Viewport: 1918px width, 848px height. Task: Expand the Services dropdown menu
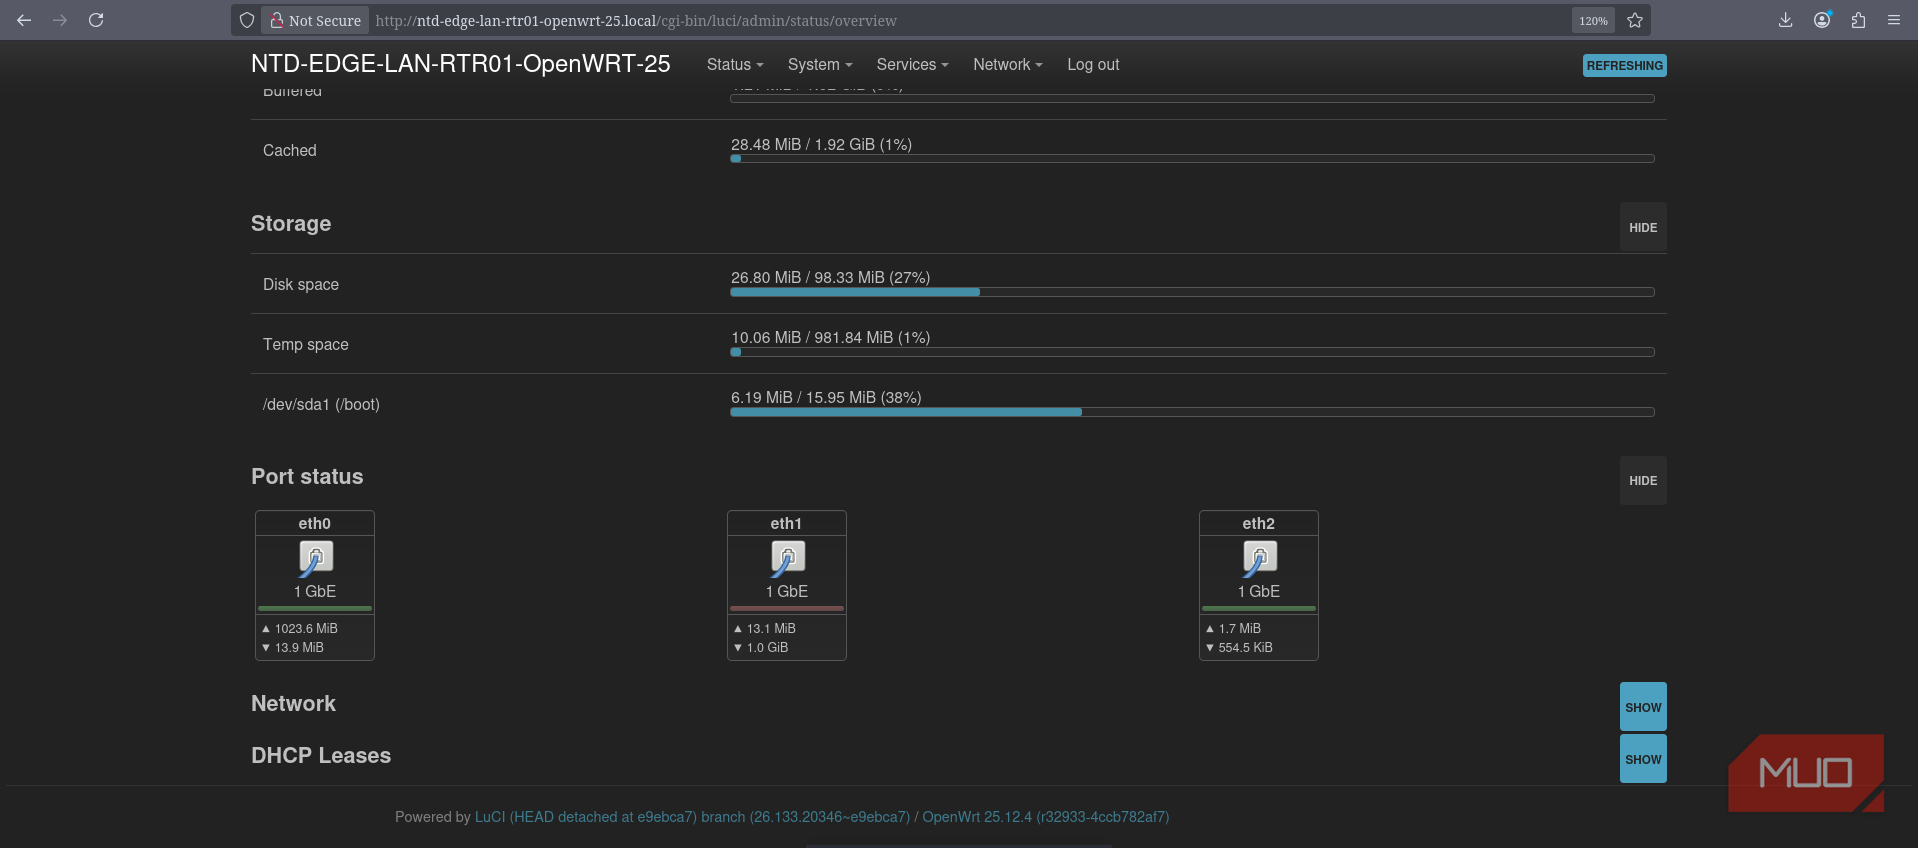pyautogui.click(x=912, y=64)
